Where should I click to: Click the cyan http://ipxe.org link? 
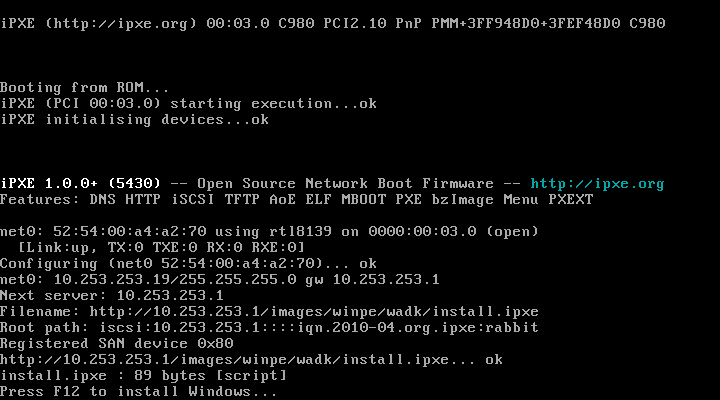click(597, 184)
